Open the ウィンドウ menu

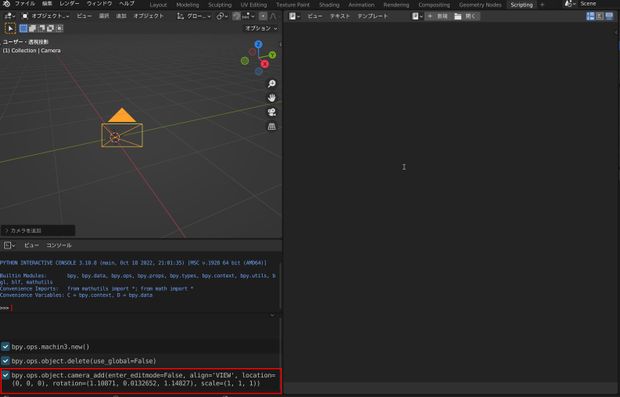(99, 4)
